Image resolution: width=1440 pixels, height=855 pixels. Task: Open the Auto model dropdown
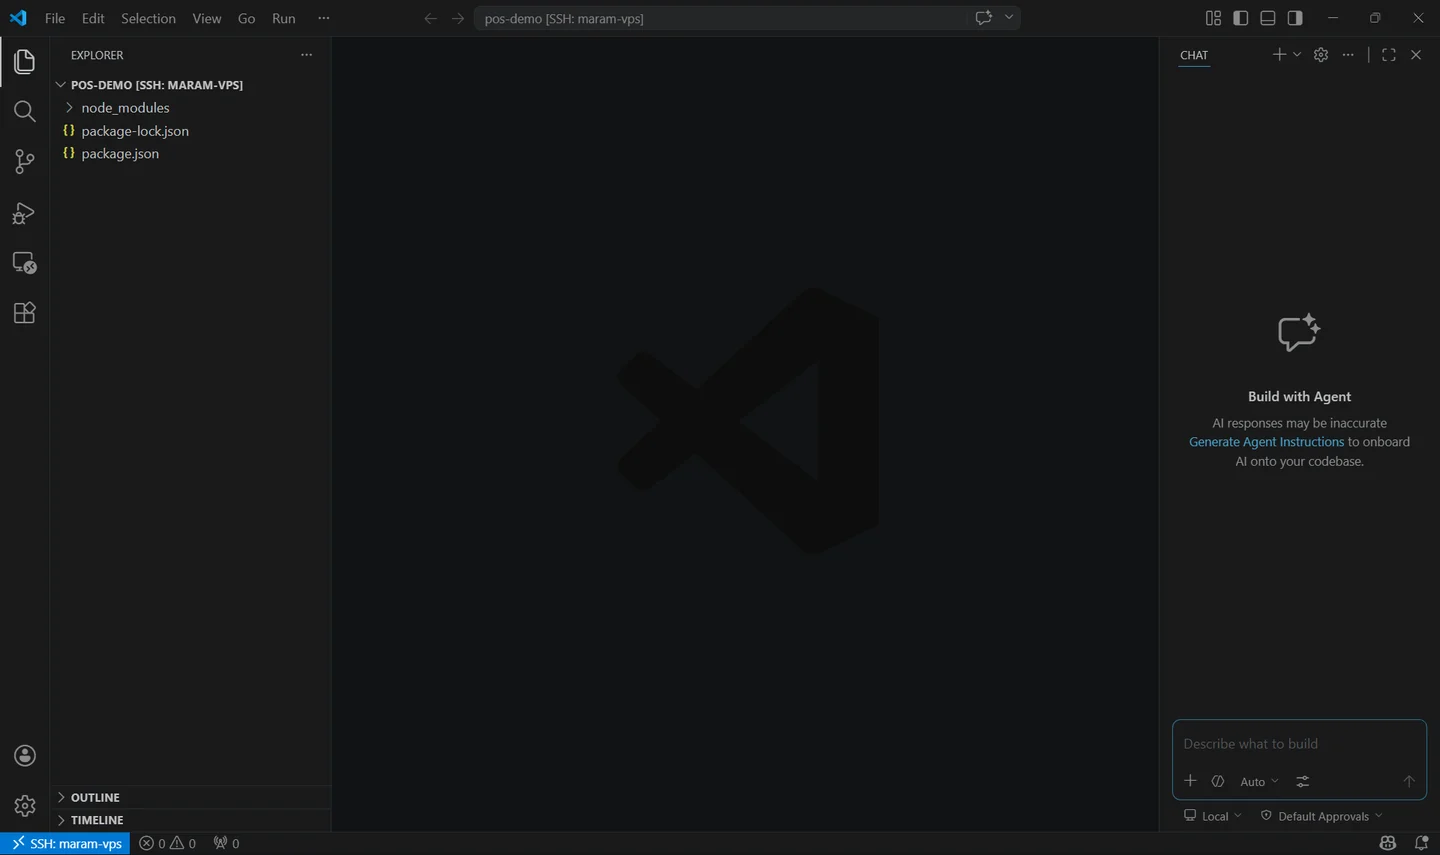tap(1259, 782)
